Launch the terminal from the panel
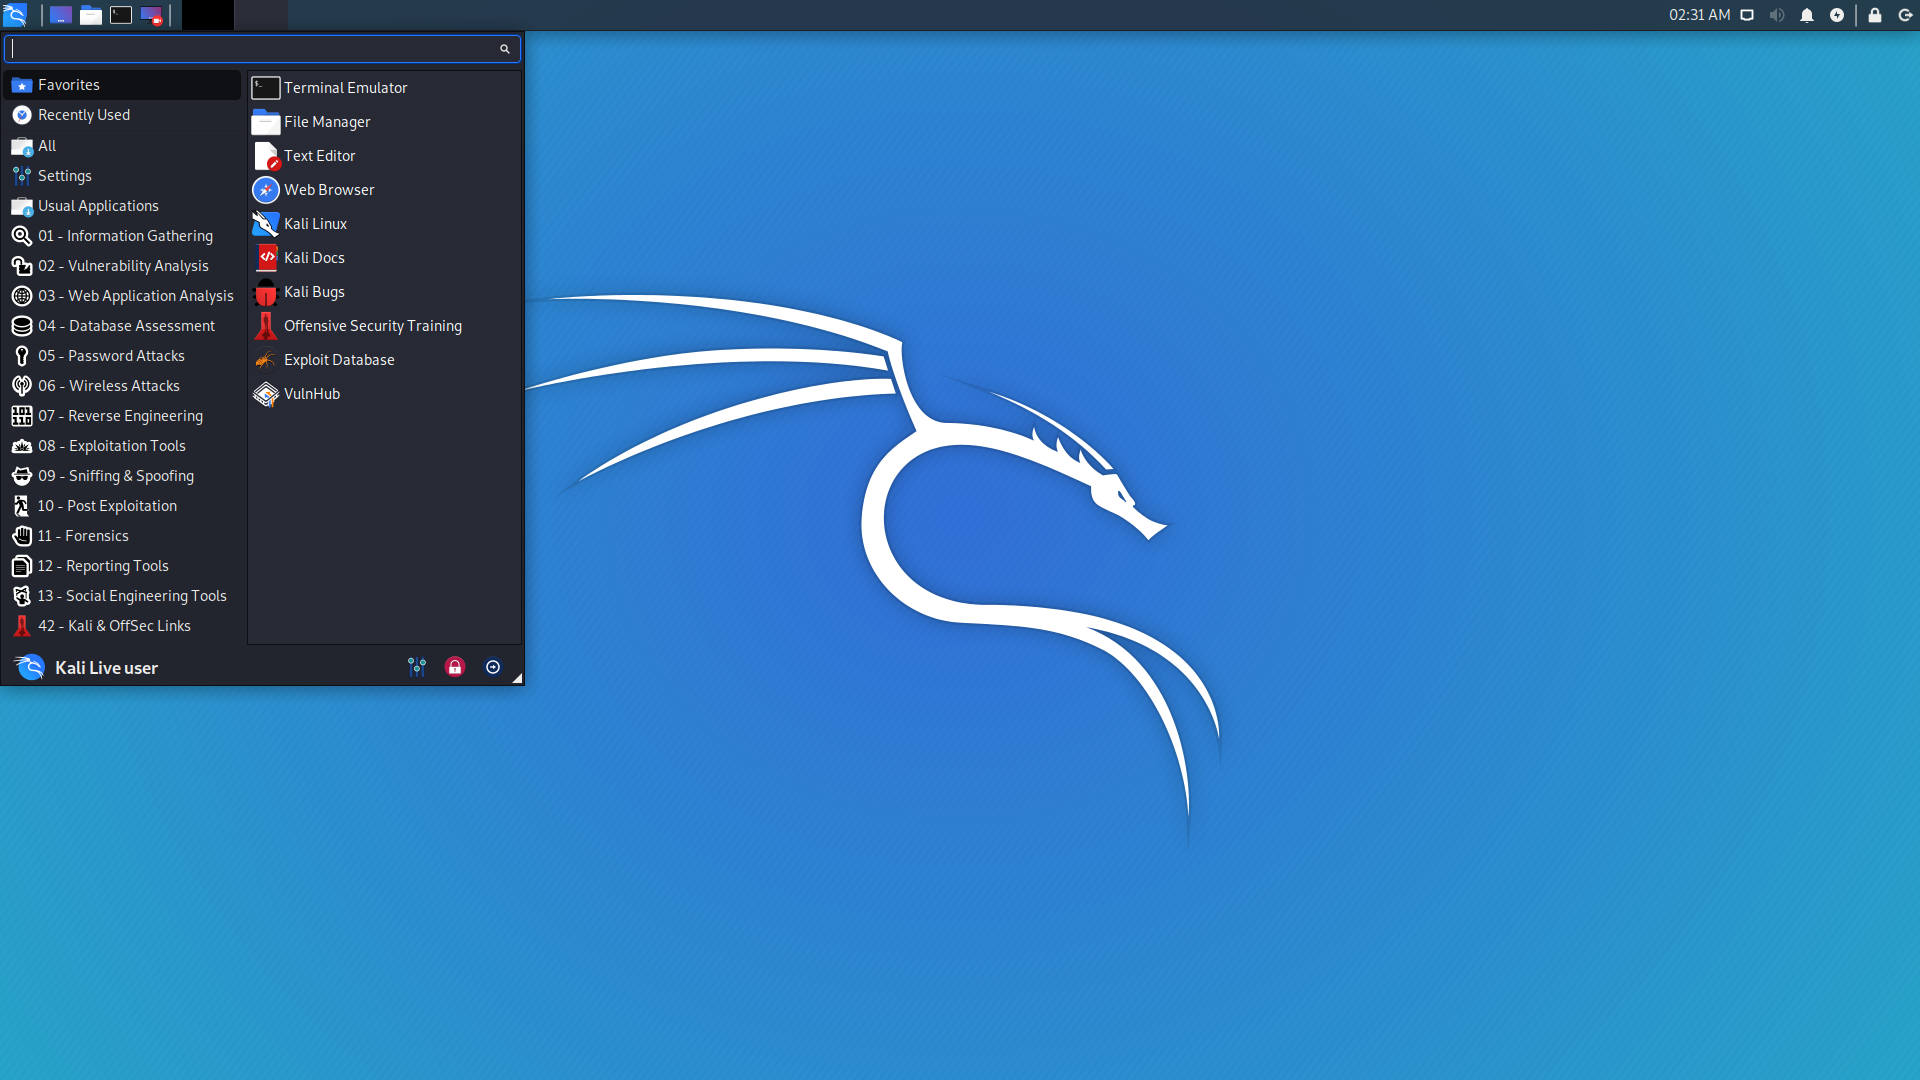1920x1080 pixels. 121,15
